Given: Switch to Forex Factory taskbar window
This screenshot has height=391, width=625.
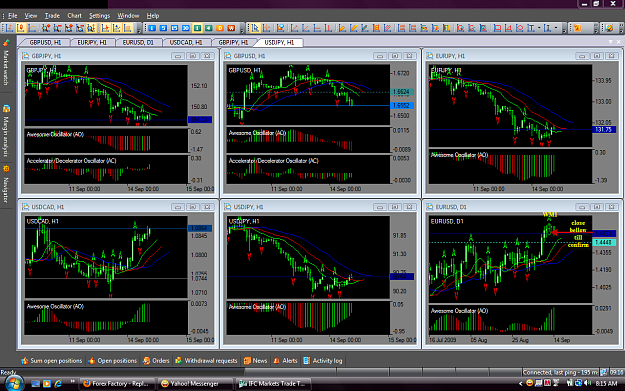Looking at the screenshot, I should (116, 383).
